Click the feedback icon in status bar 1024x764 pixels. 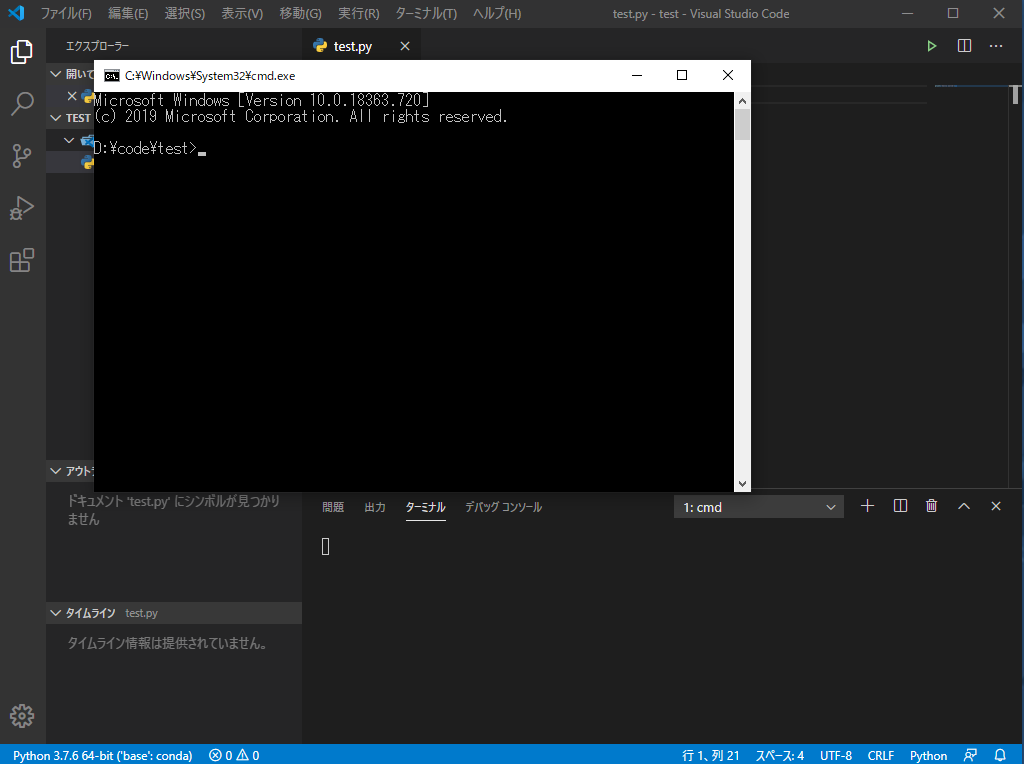point(970,755)
